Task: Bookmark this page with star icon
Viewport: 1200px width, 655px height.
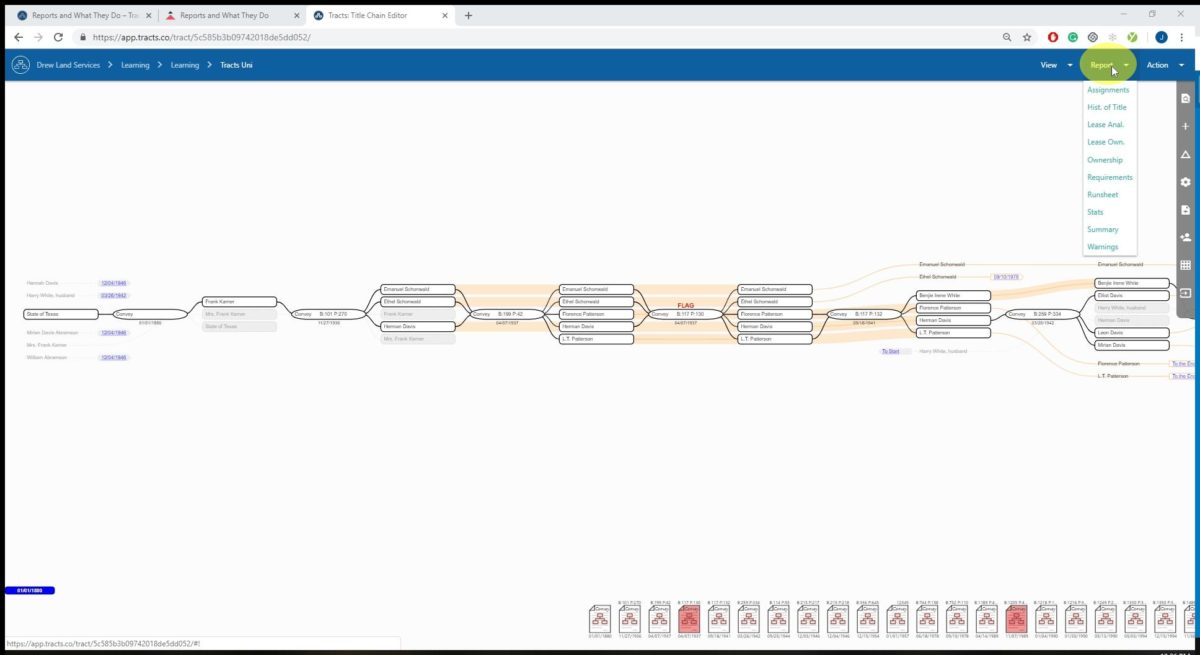Action: click(x=1027, y=37)
